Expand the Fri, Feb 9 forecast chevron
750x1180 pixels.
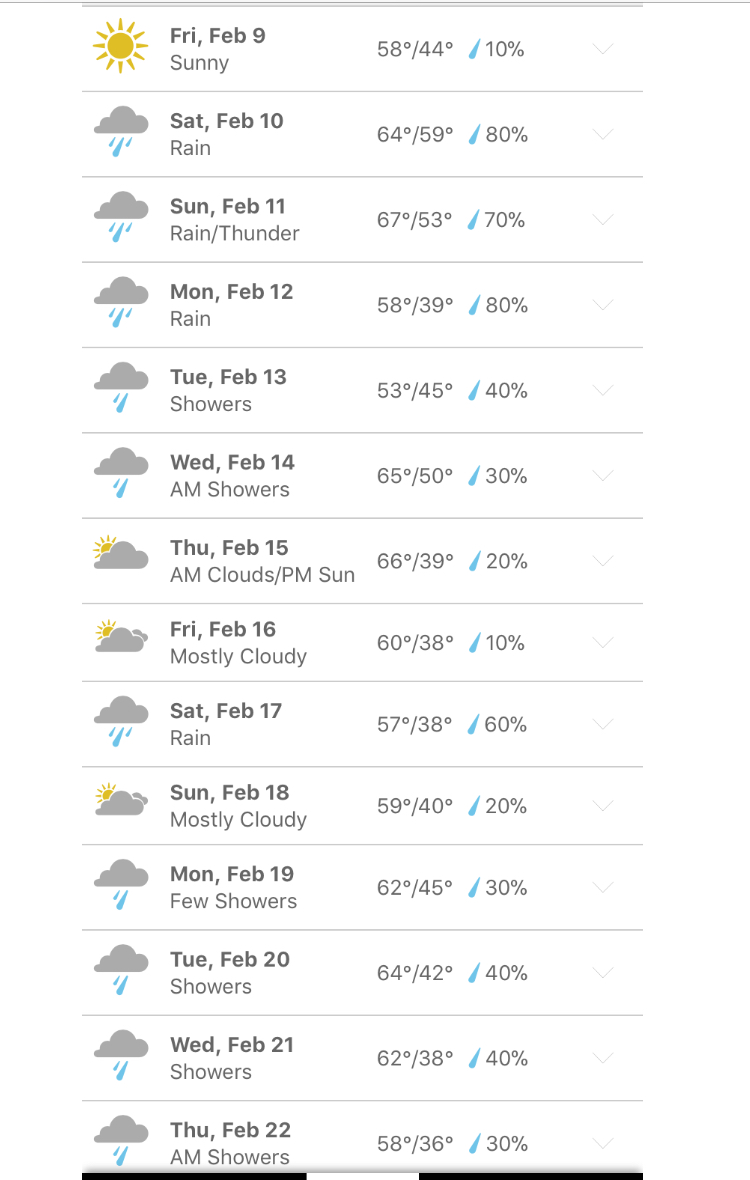(x=603, y=49)
